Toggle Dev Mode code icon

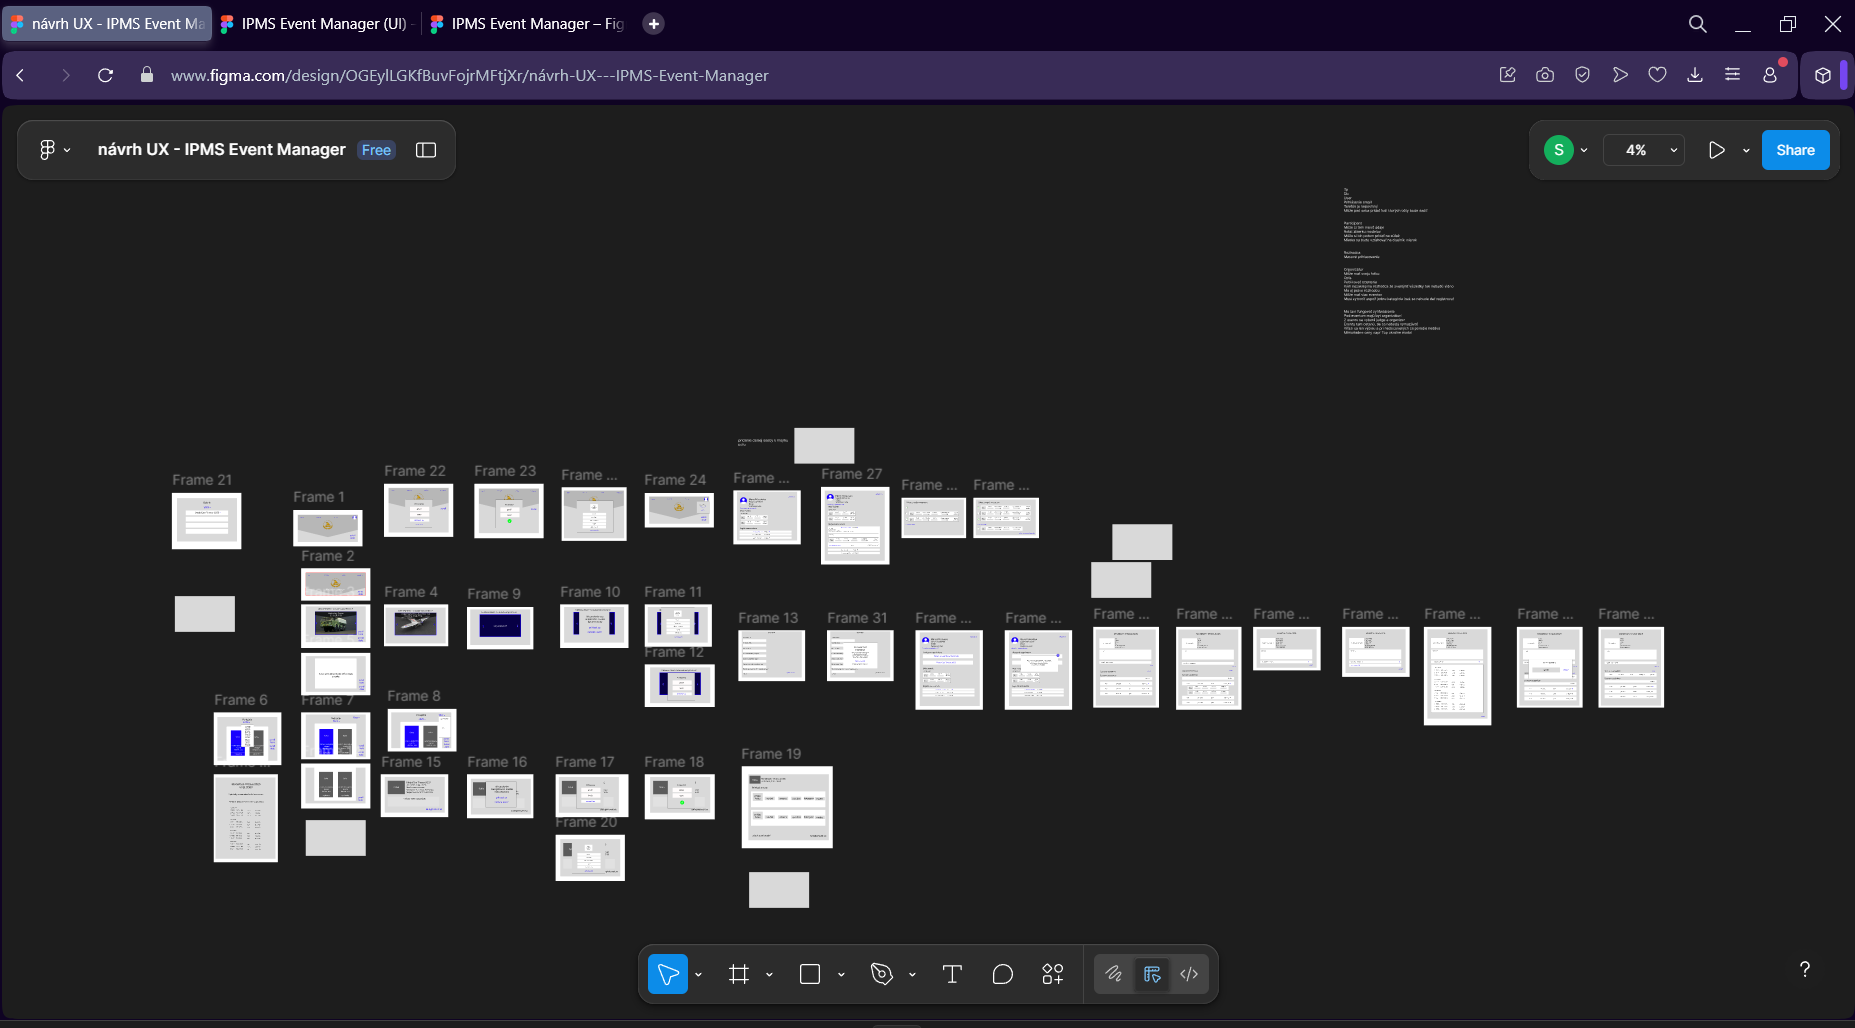(x=1189, y=974)
